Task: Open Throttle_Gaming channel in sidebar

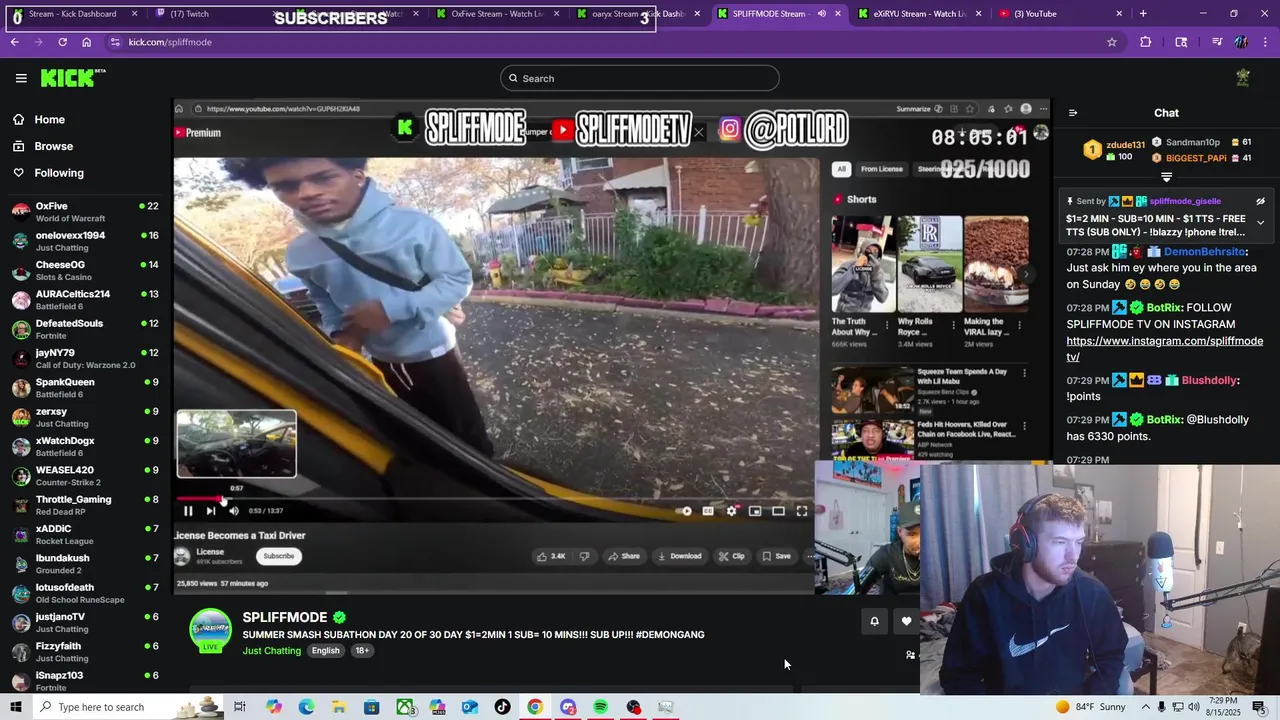Action: (x=85, y=505)
